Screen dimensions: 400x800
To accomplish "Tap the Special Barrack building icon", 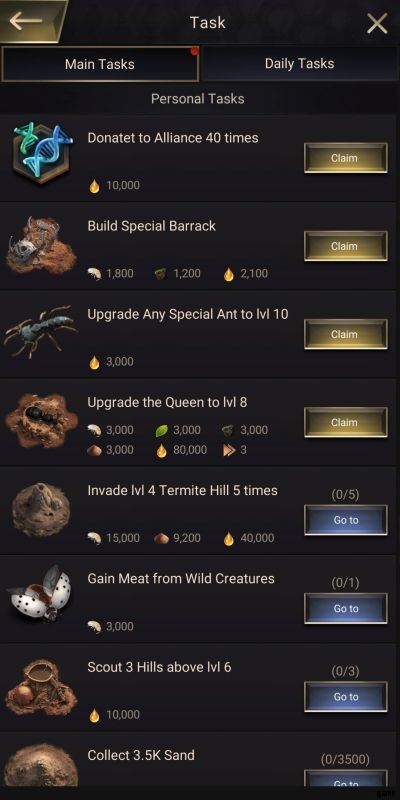I will click(41, 246).
